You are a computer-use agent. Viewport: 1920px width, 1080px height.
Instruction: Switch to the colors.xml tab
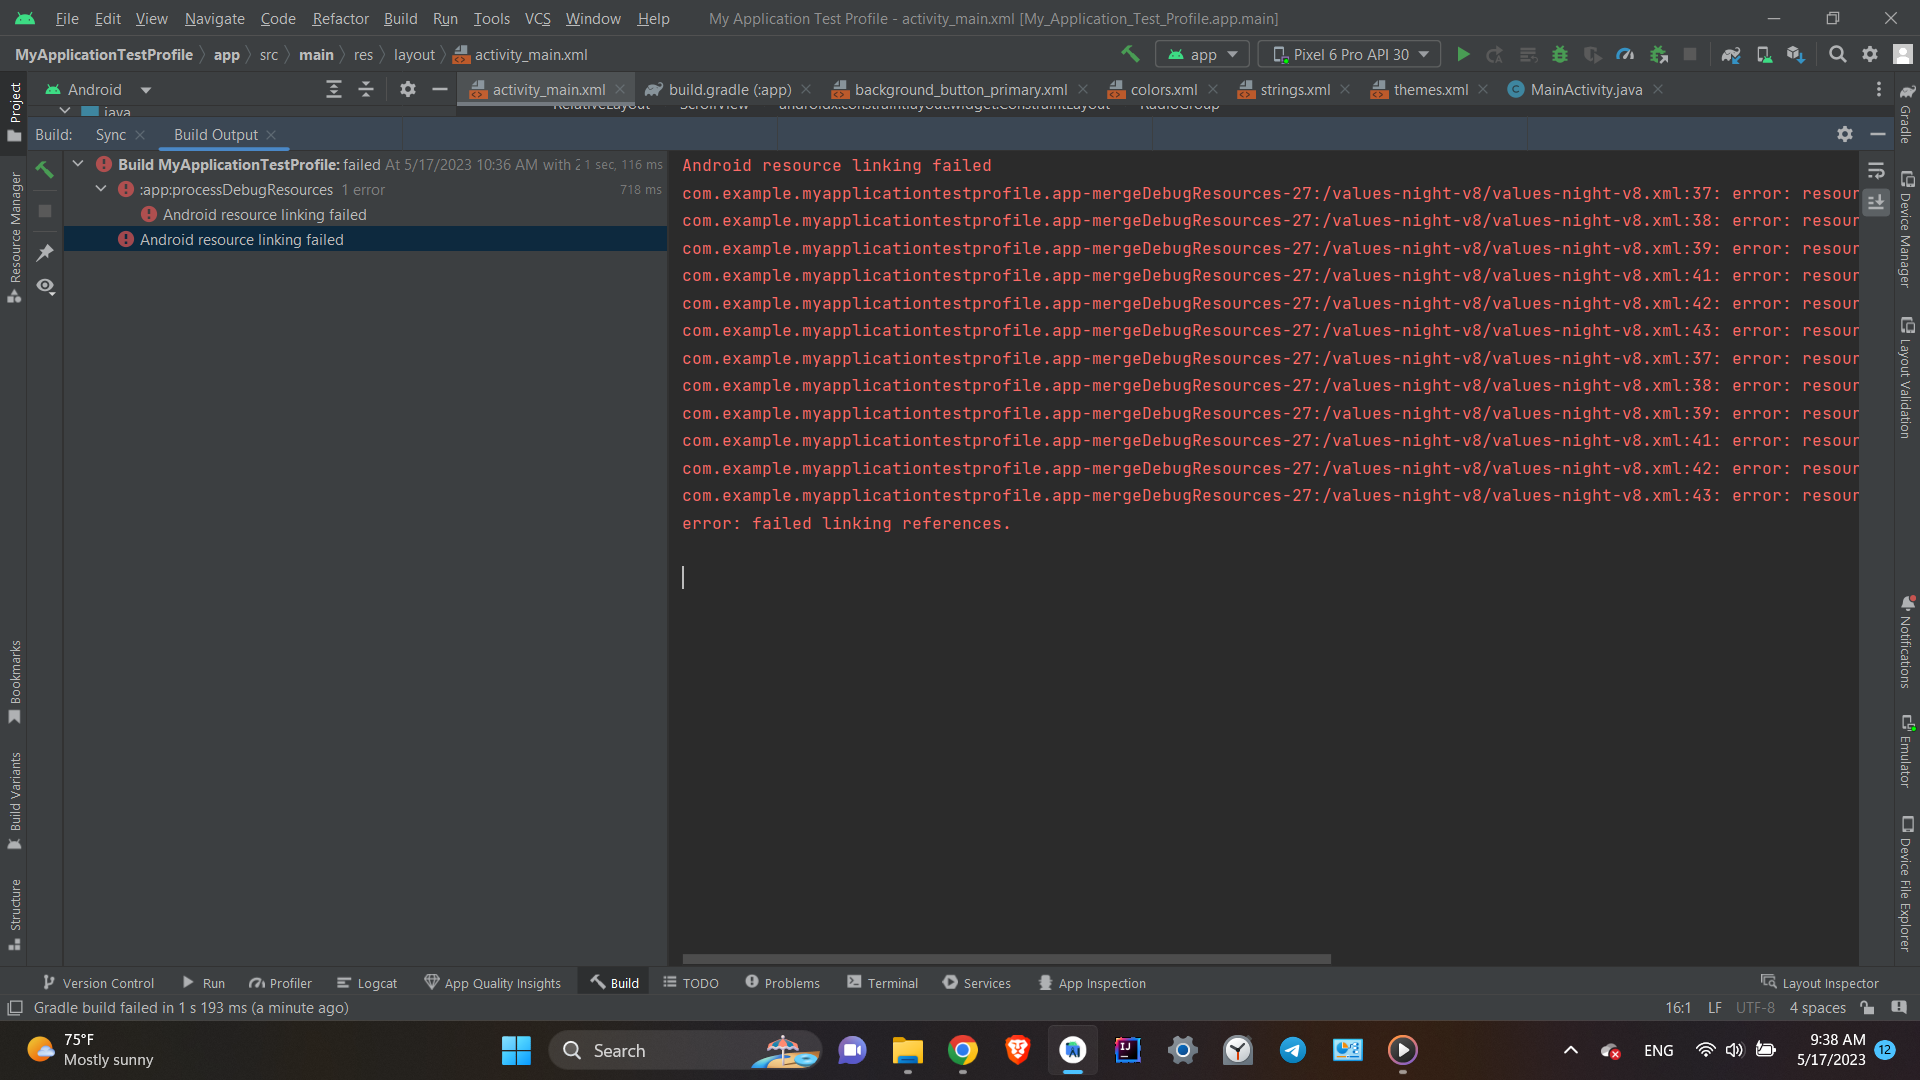(x=1163, y=89)
